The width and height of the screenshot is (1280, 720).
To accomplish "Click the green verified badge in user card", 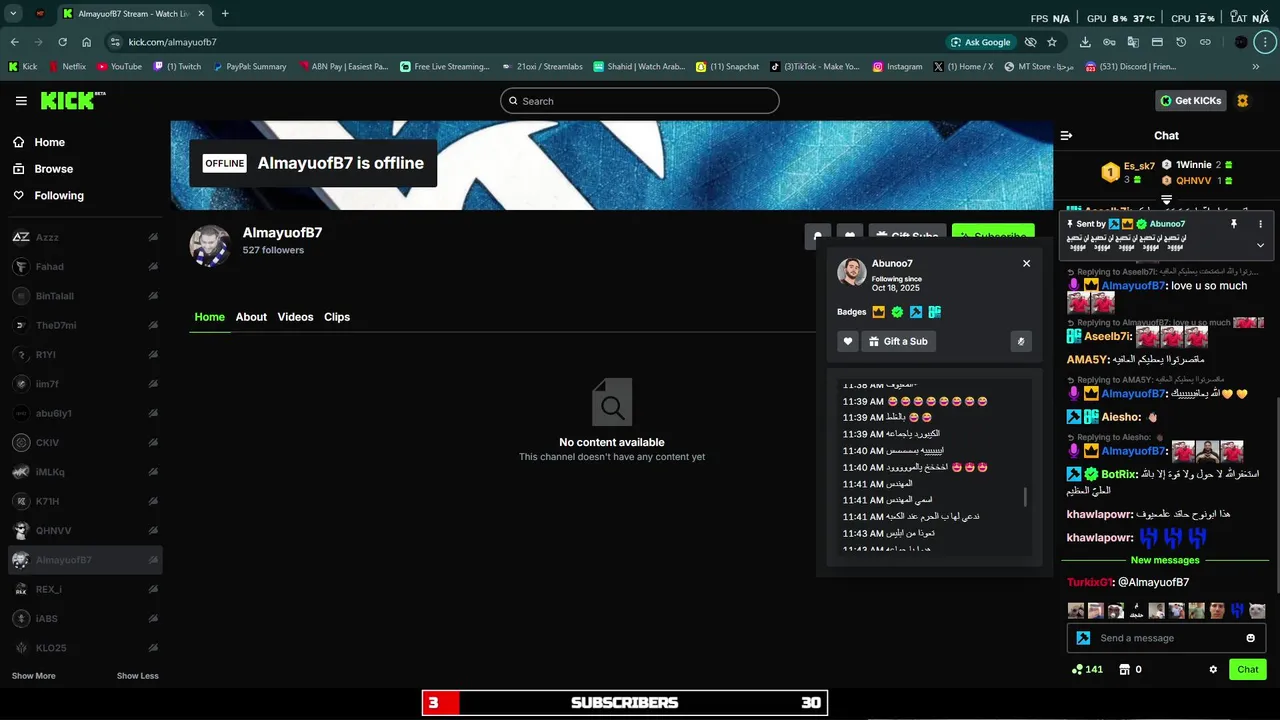I will [x=897, y=312].
